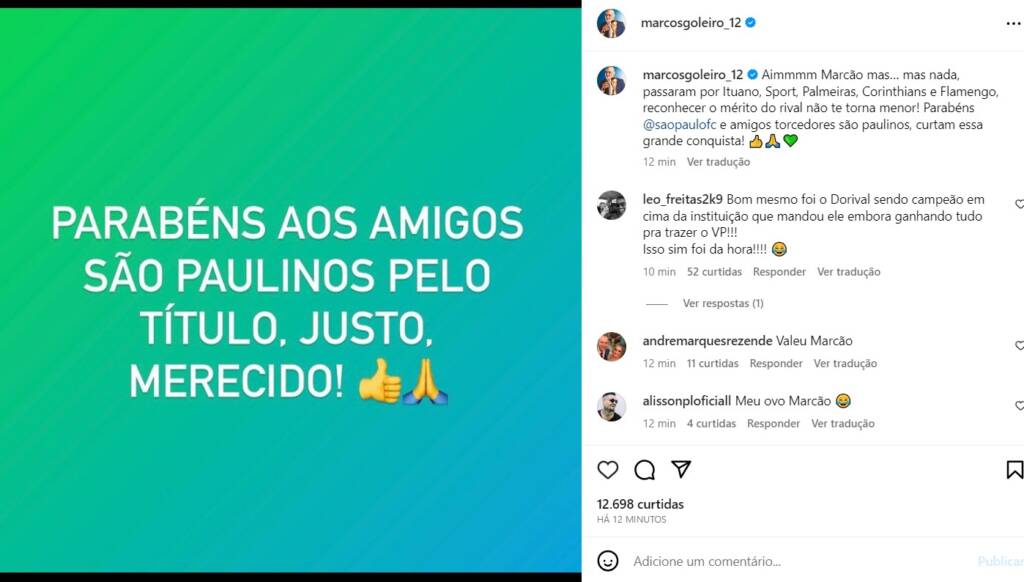Like the leo_freitas2k9 comment

pos(1019,204)
